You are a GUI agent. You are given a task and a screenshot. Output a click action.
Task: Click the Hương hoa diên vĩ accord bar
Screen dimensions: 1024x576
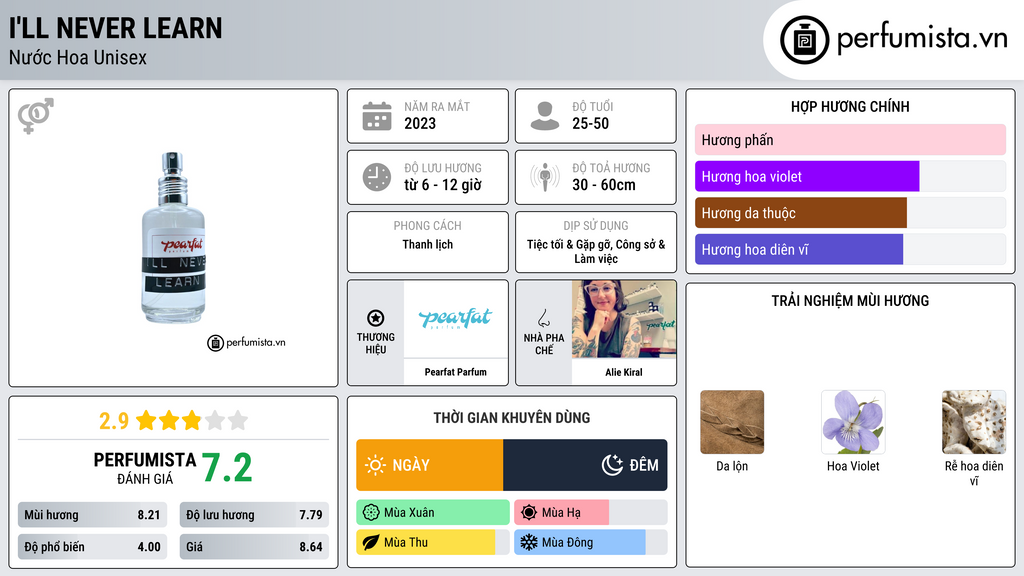tap(850, 249)
